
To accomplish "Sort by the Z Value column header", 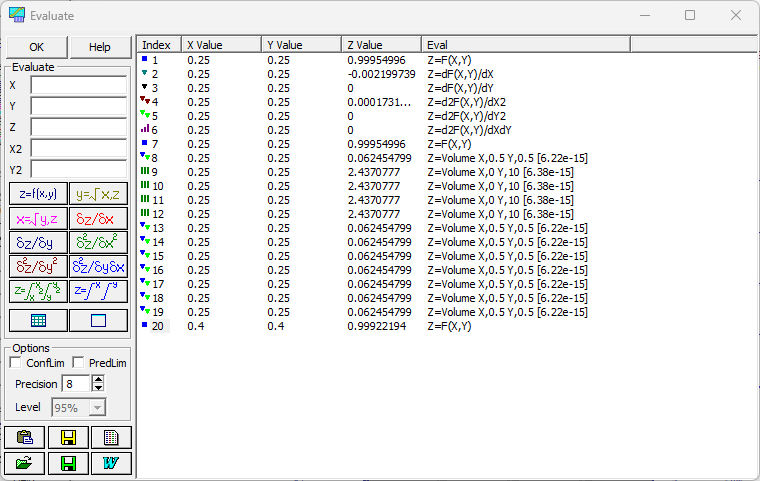I will point(381,45).
